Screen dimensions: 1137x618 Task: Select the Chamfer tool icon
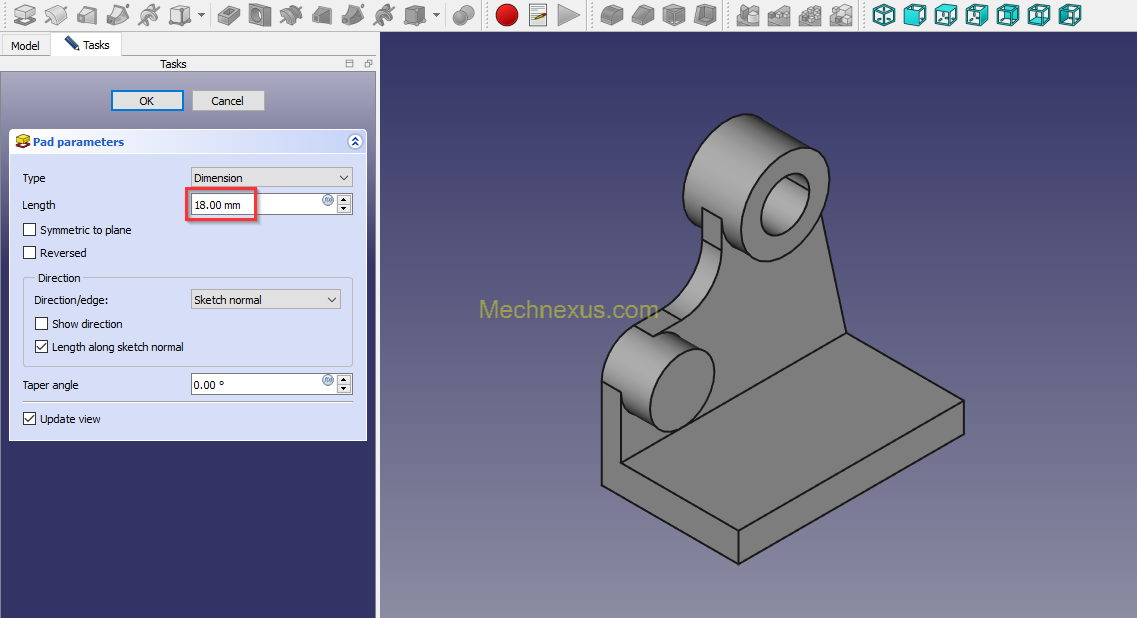tap(643, 15)
